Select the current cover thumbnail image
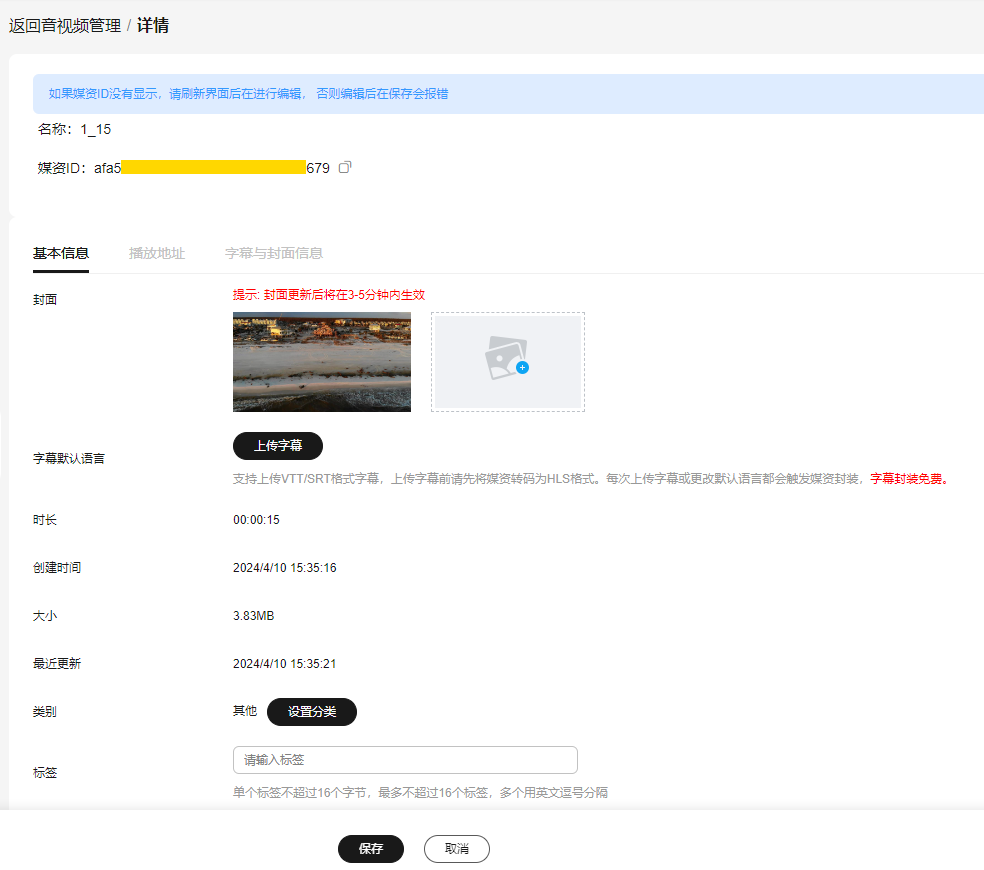Screen dimensions: 984x870 click(322, 362)
